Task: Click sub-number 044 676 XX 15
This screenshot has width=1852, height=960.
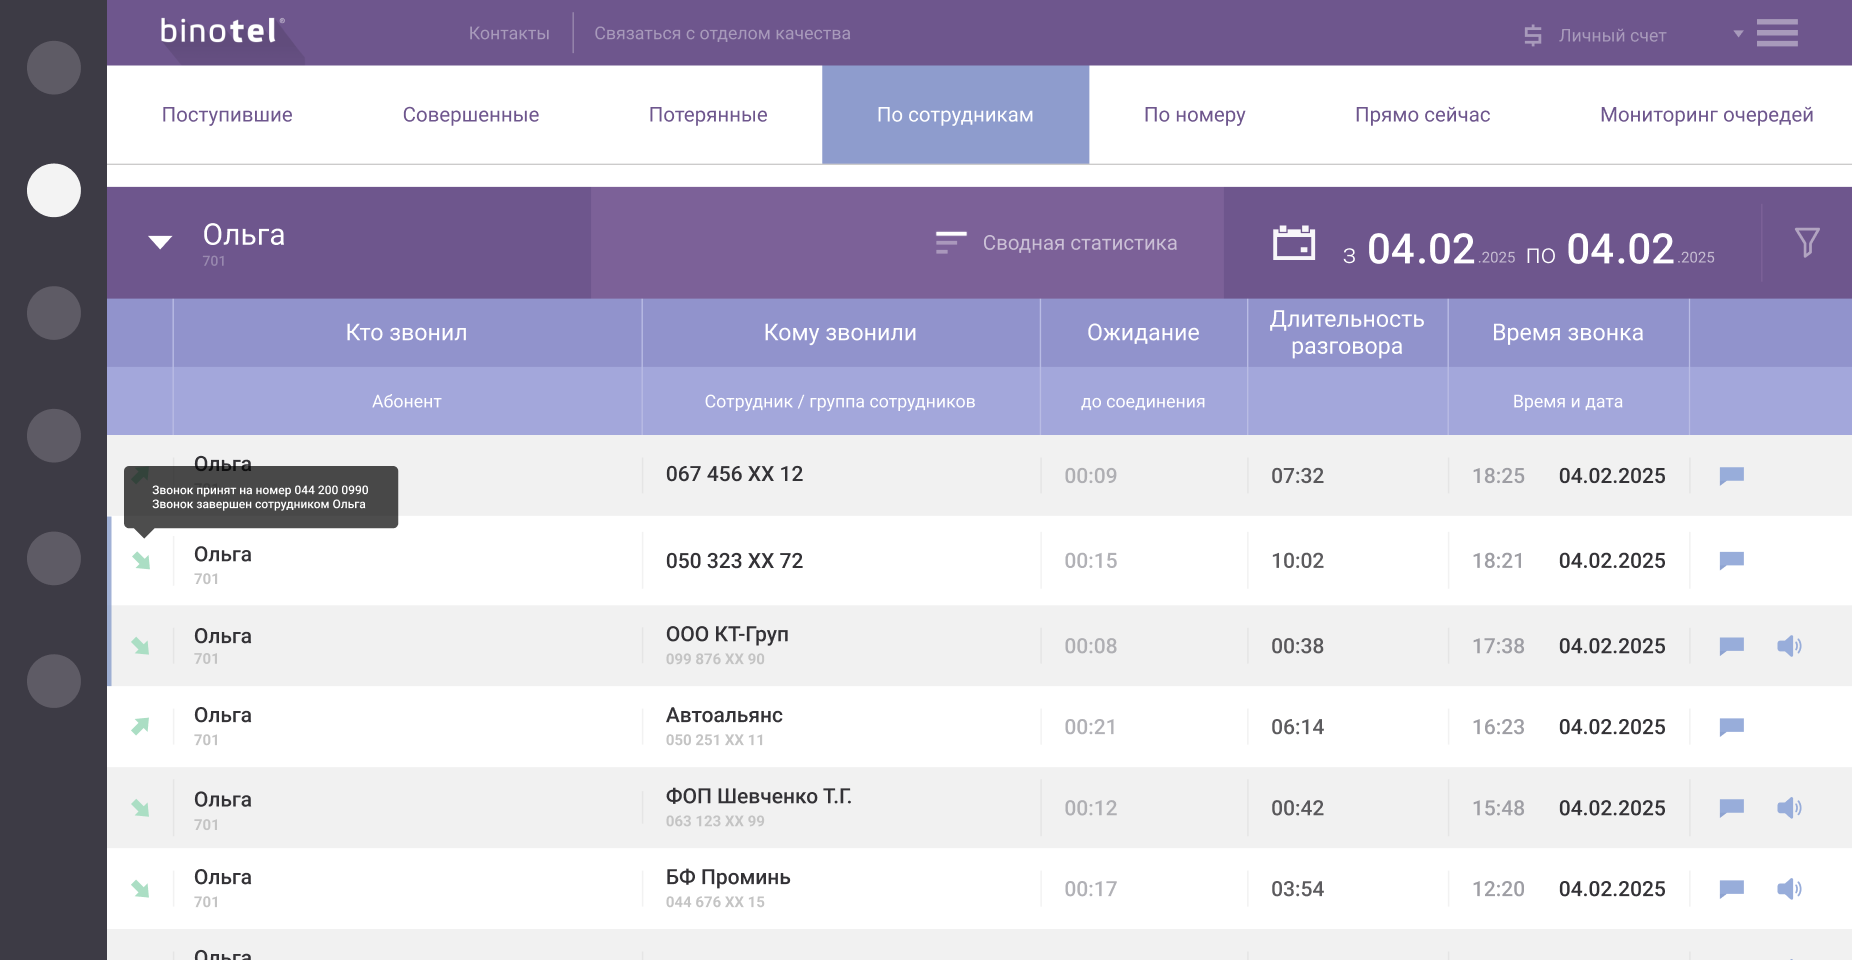Action: pos(715,902)
